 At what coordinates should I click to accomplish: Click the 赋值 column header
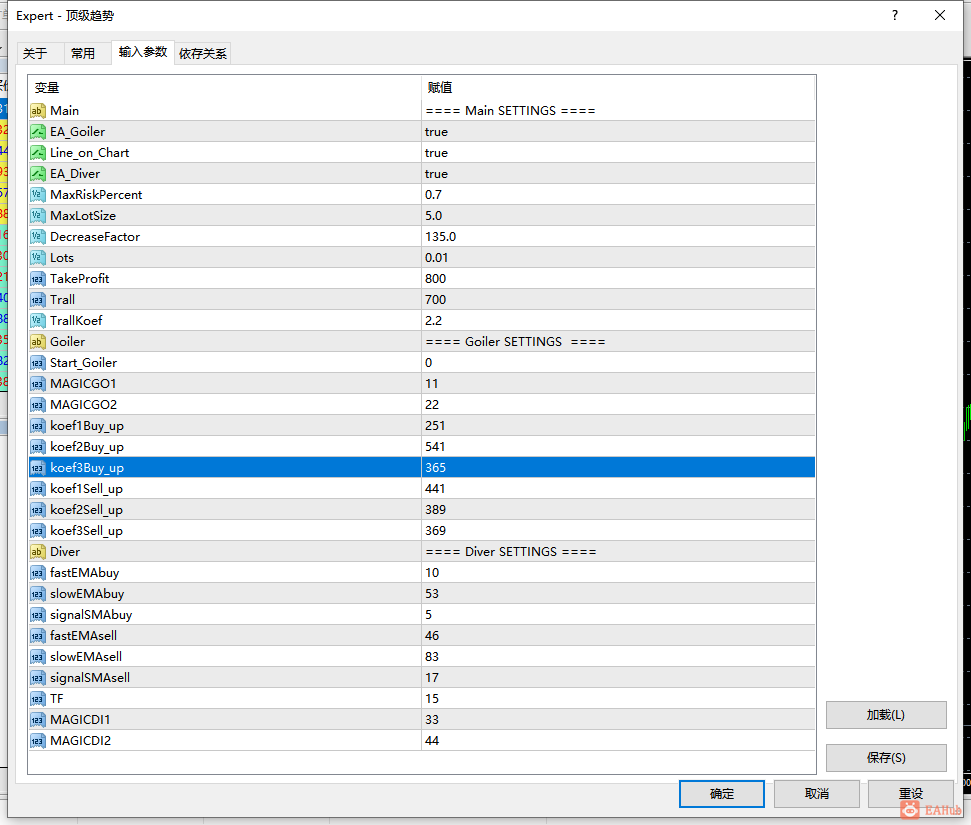618,88
